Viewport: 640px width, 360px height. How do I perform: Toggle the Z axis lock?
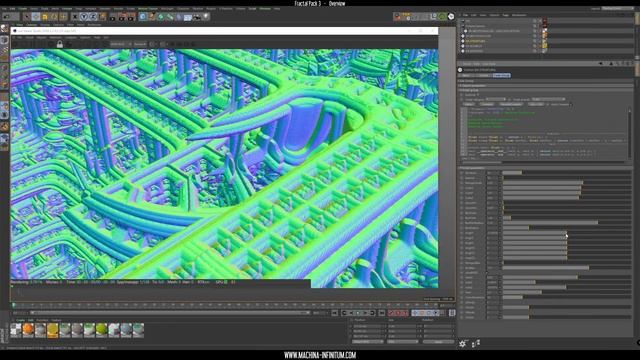coord(93,17)
